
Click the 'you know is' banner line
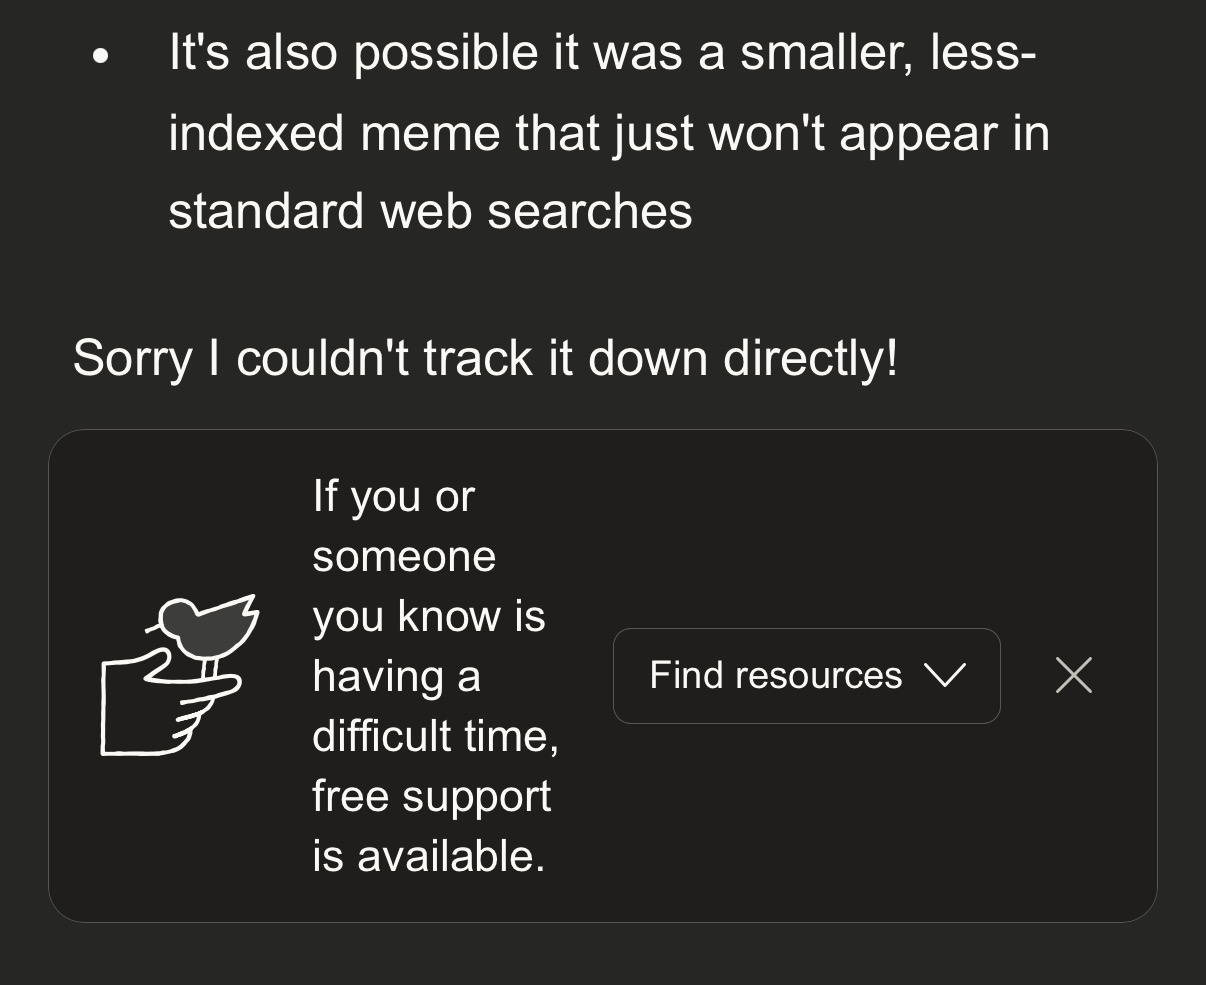tap(428, 616)
